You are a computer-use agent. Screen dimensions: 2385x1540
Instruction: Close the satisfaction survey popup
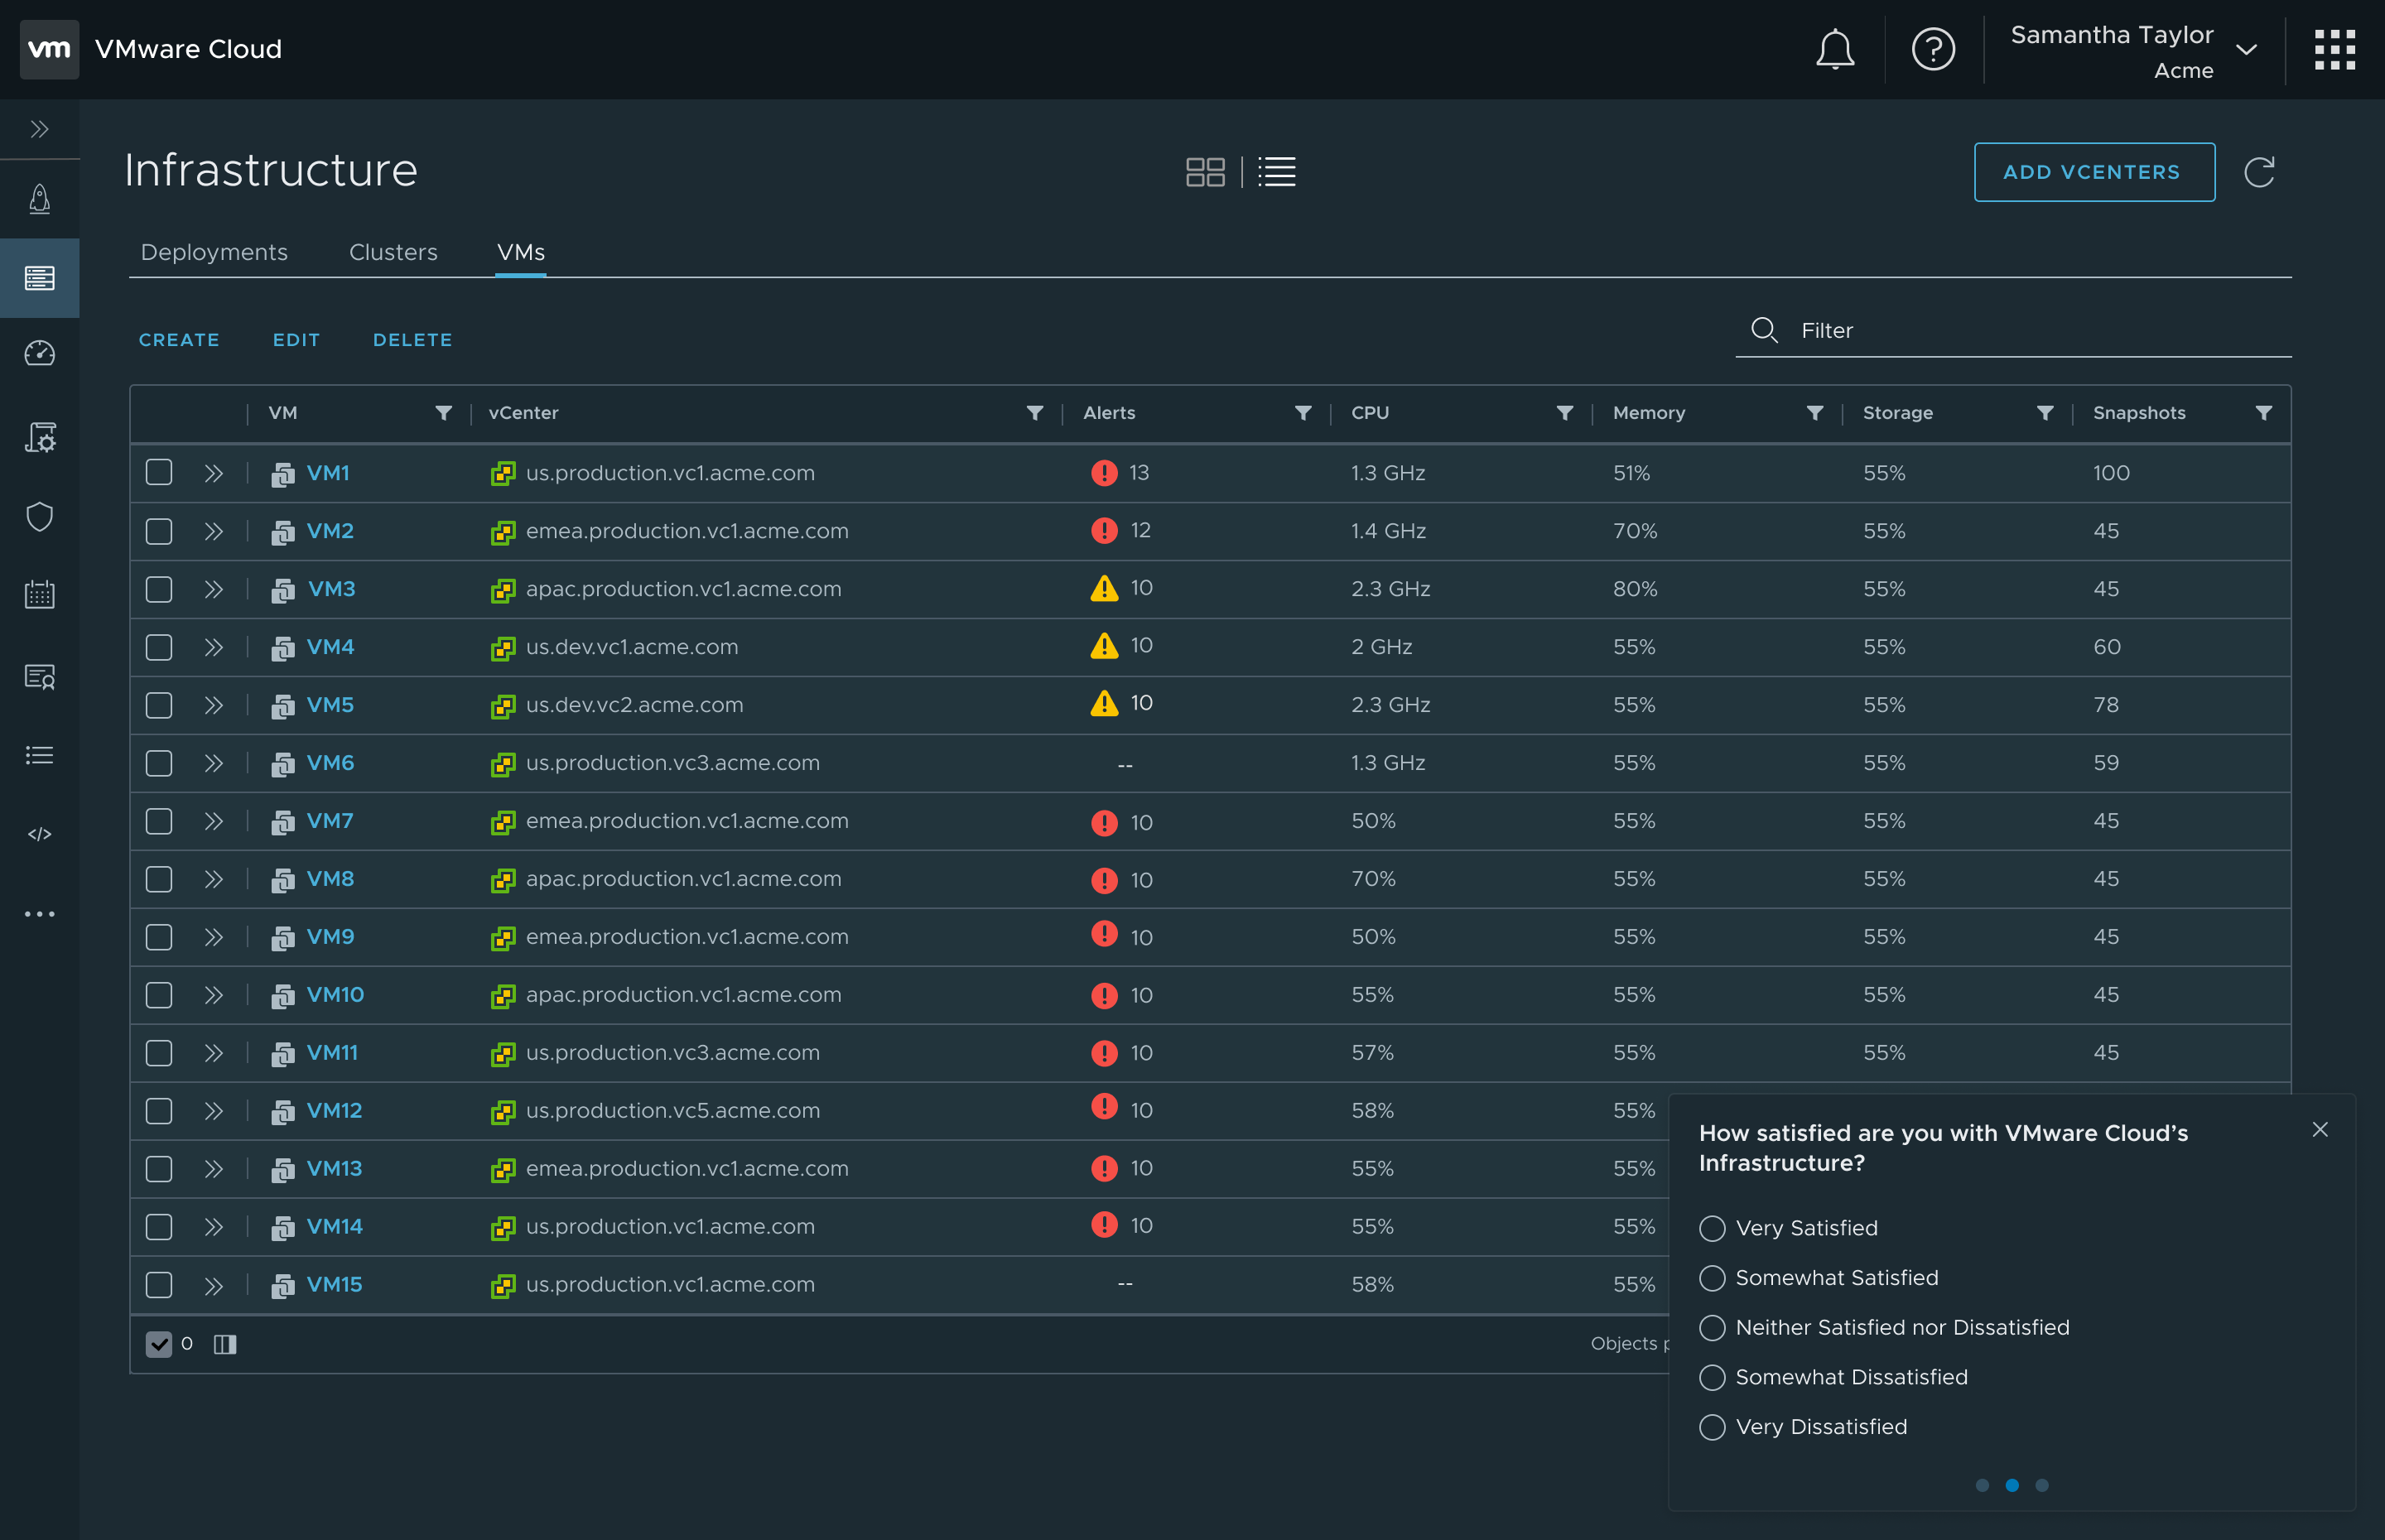(x=2320, y=1129)
